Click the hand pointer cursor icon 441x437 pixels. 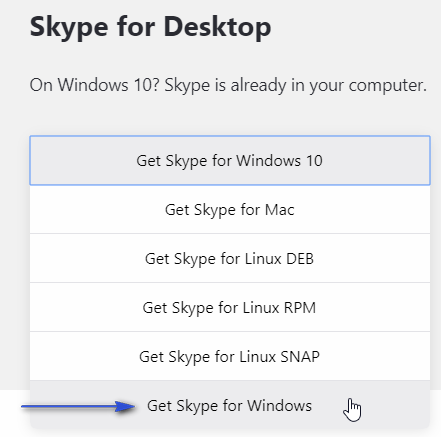click(352, 410)
